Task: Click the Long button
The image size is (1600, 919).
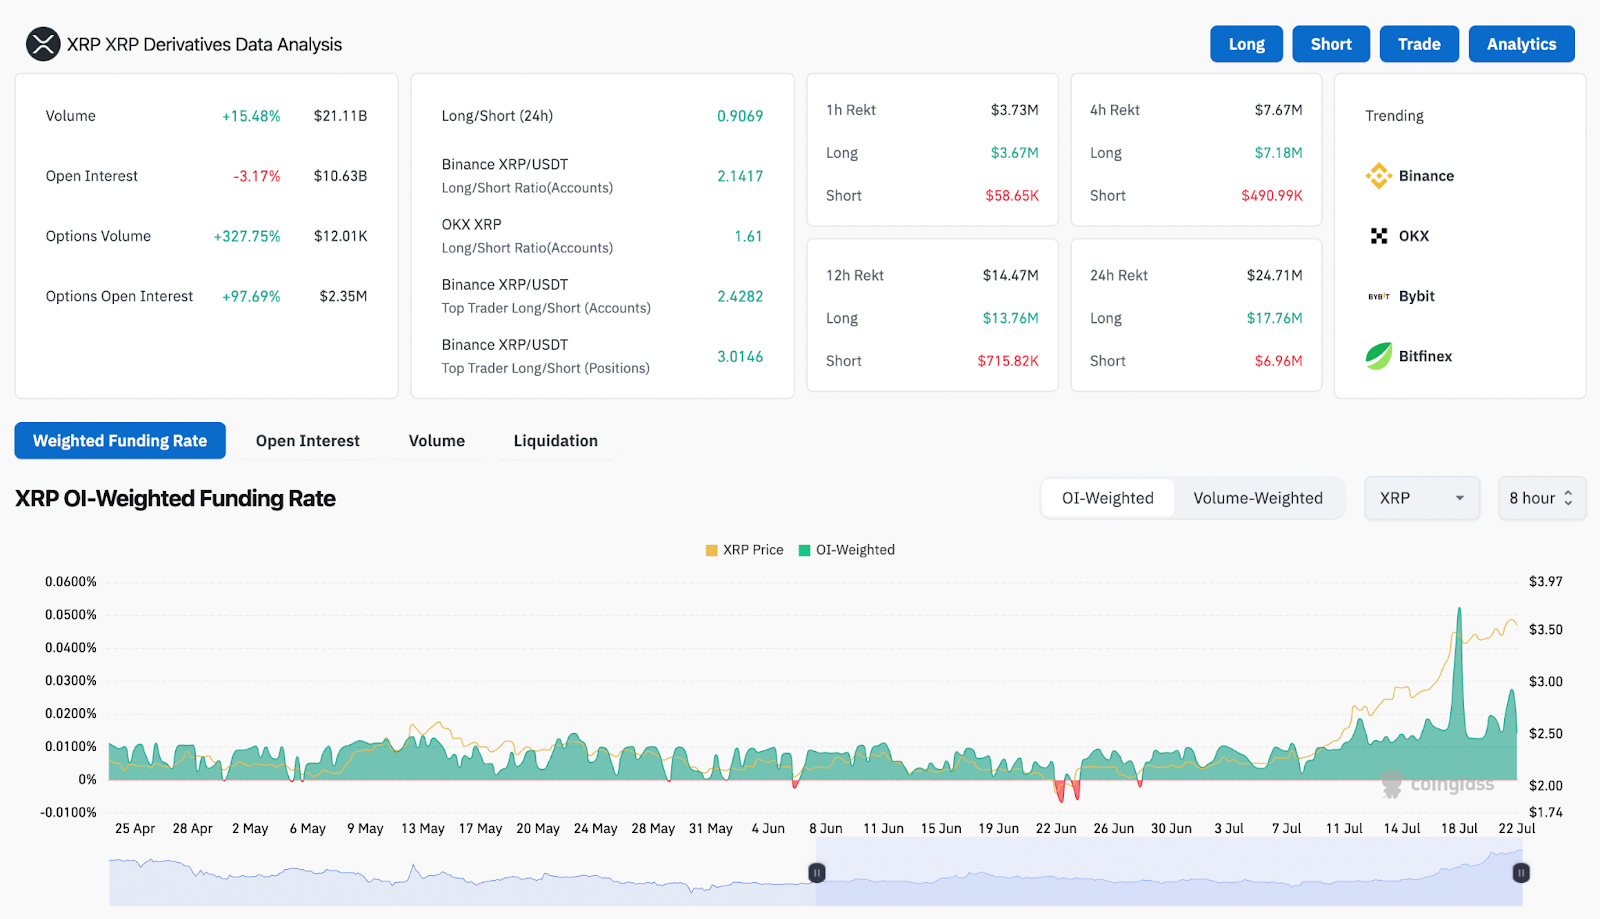Action: (x=1247, y=44)
